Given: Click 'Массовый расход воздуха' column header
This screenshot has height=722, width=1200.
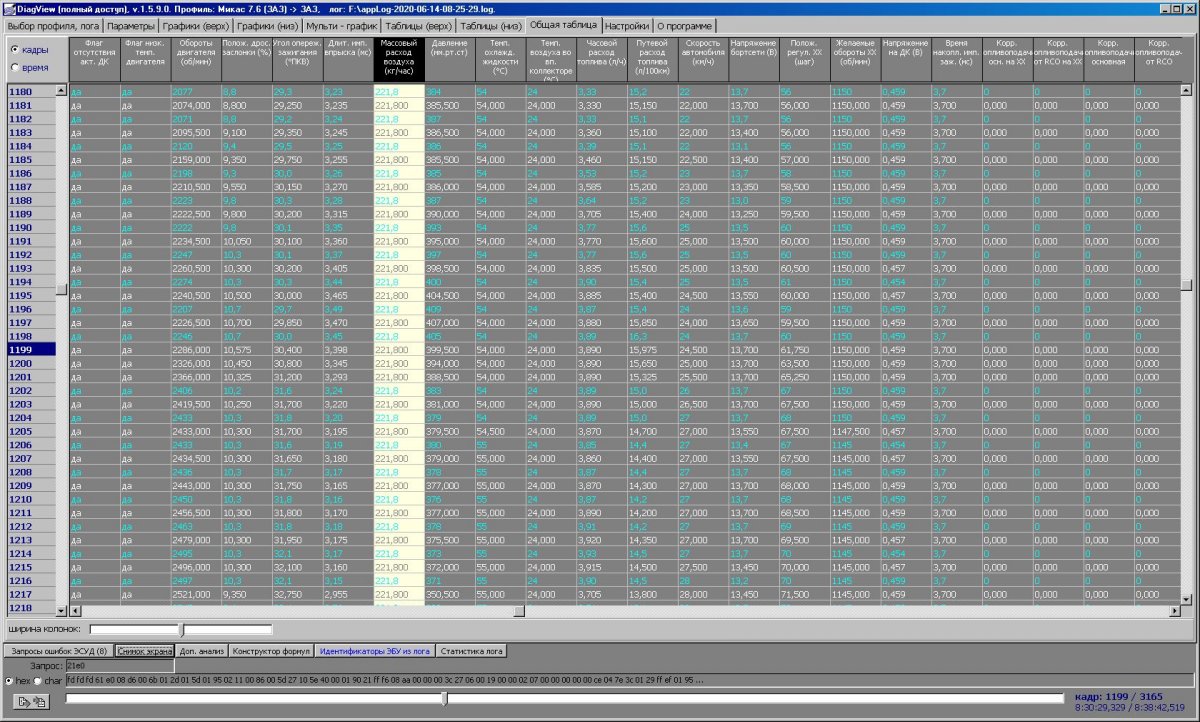Looking at the screenshot, I should click(x=399, y=60).
